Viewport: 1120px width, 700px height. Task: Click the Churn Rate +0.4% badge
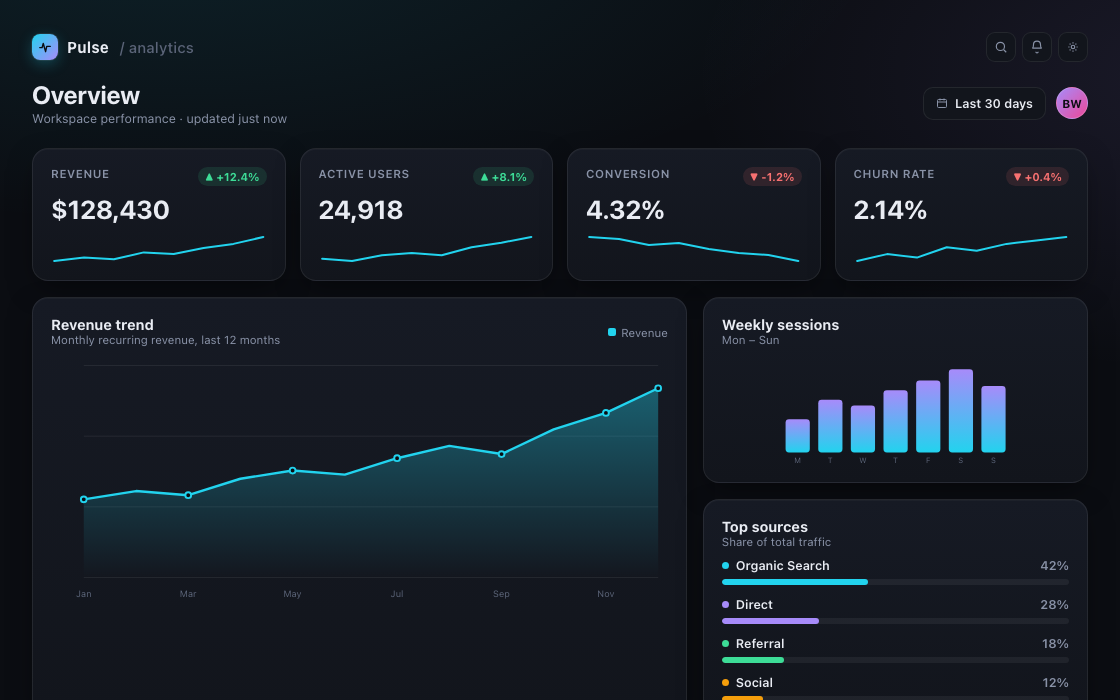pos(1037,177)
